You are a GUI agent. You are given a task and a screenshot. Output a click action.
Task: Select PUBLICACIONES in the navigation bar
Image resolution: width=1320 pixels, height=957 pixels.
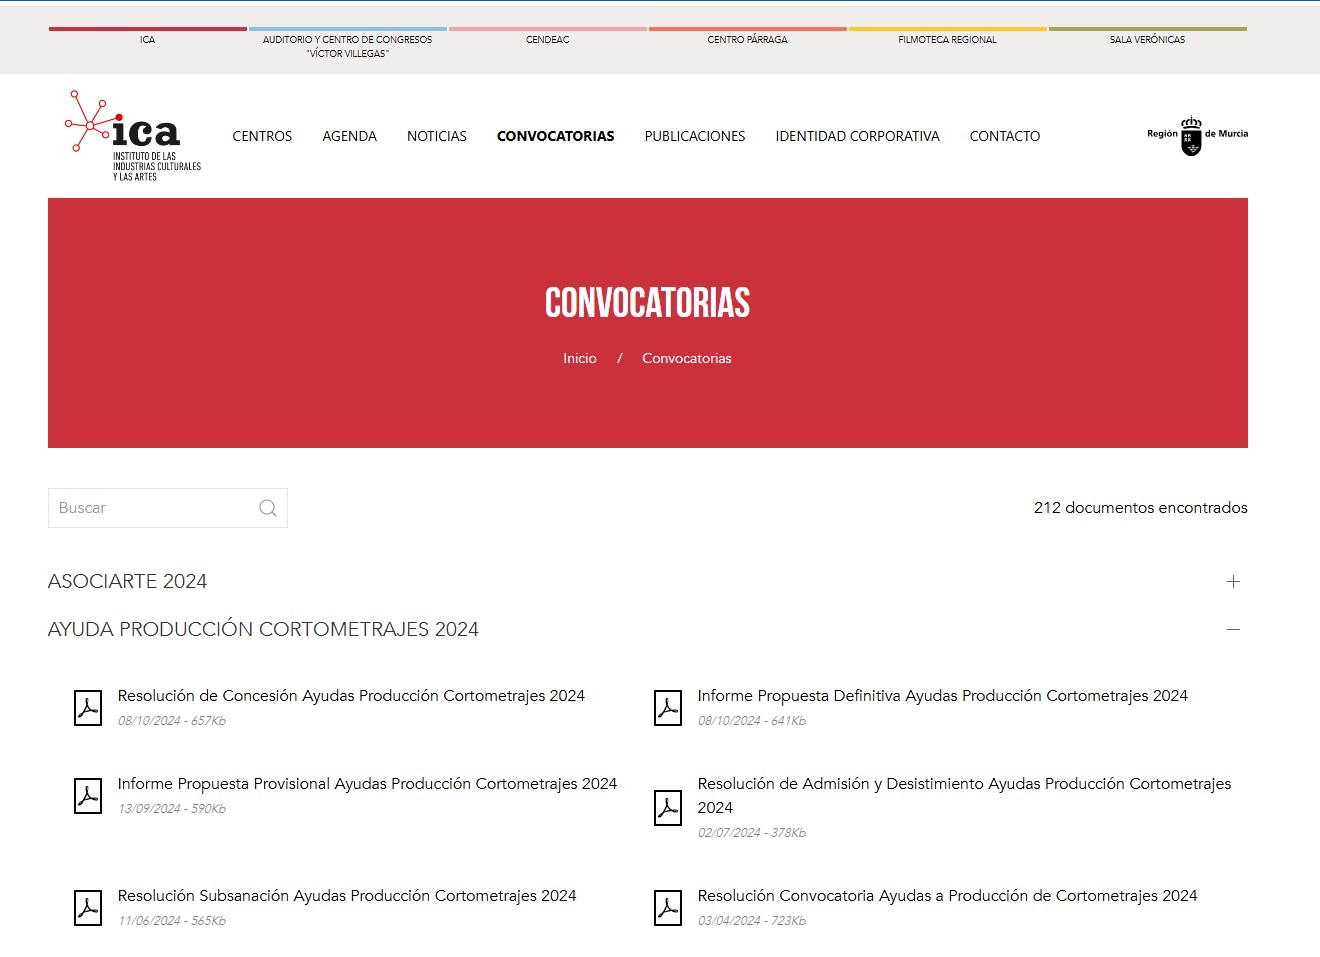[694, 136]
